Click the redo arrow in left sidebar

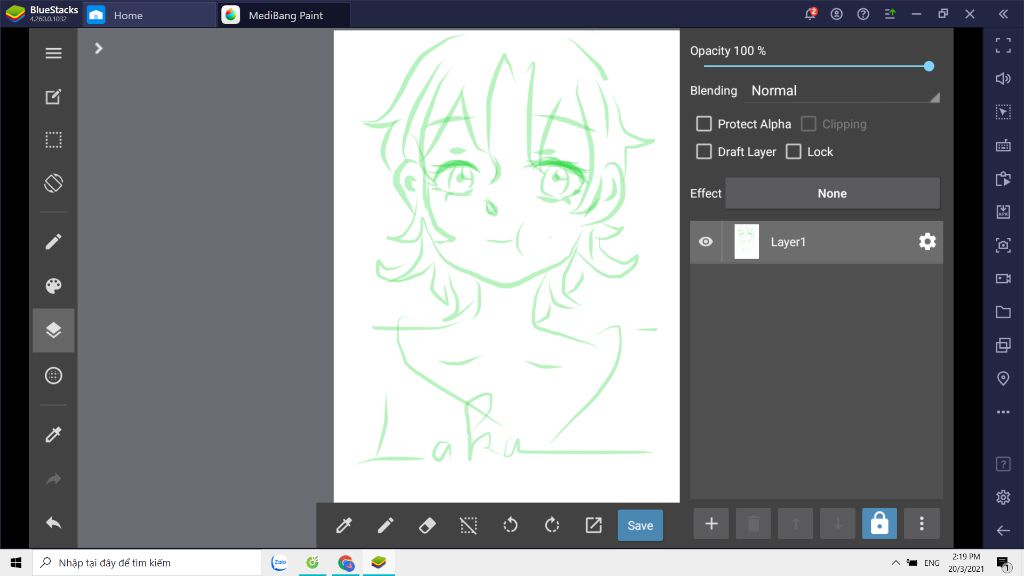54,479
